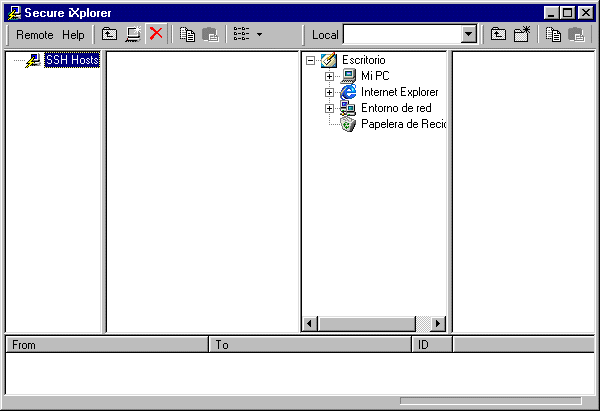Click the status bar progress indicator
This screenshot has width=600, height=411.
[x=491, y=401]
